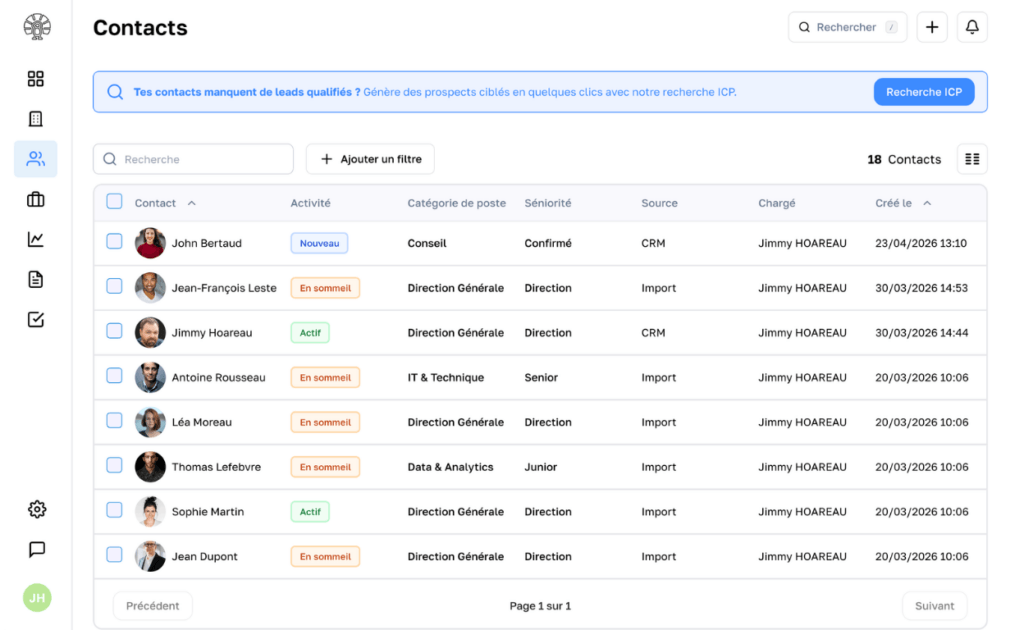Click the briefcase deals icon

tap(36, 198)
